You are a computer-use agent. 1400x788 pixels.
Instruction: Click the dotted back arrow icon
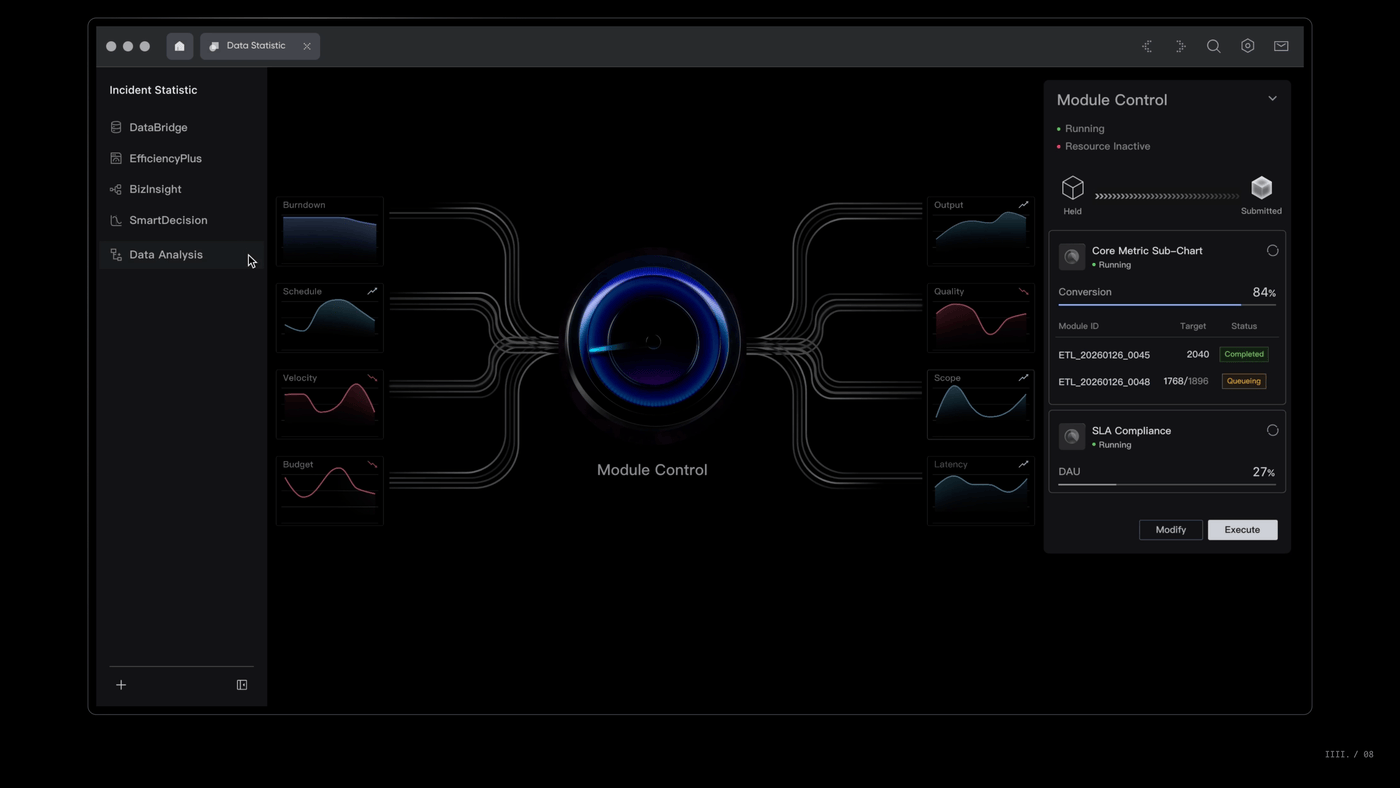(1147, 46)
